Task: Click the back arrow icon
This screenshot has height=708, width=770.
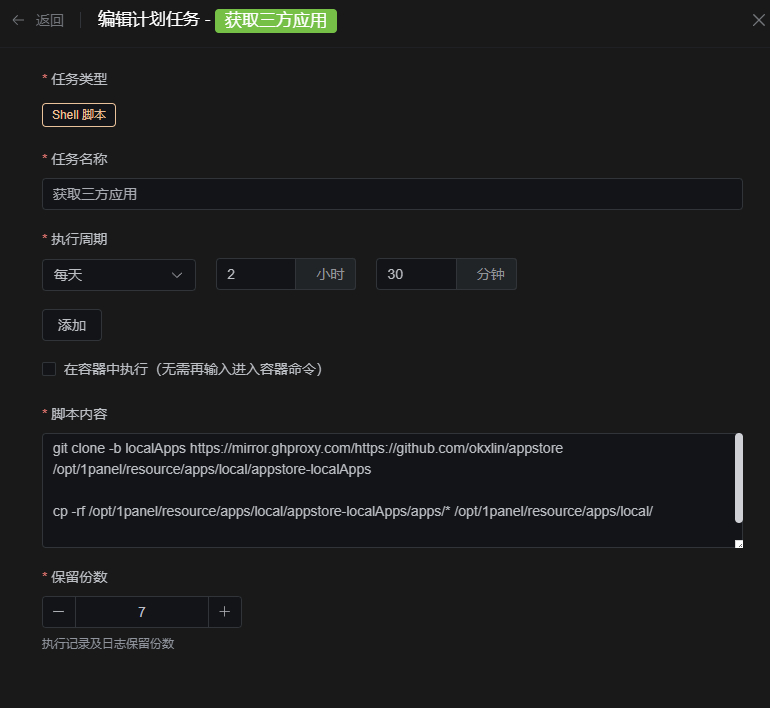Action: [x=18, y=20]
